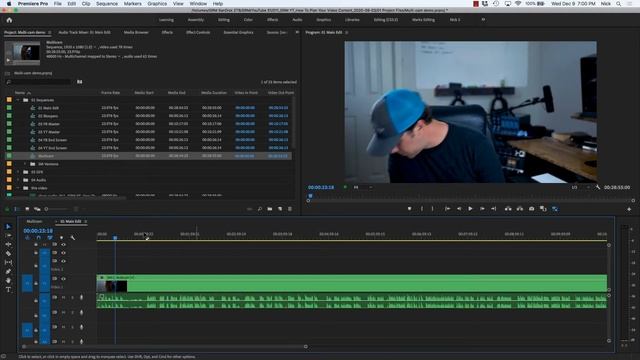Select the Ripple Edit tool
Viewport: 640px width, 360px height.
[x=8, y=244]
